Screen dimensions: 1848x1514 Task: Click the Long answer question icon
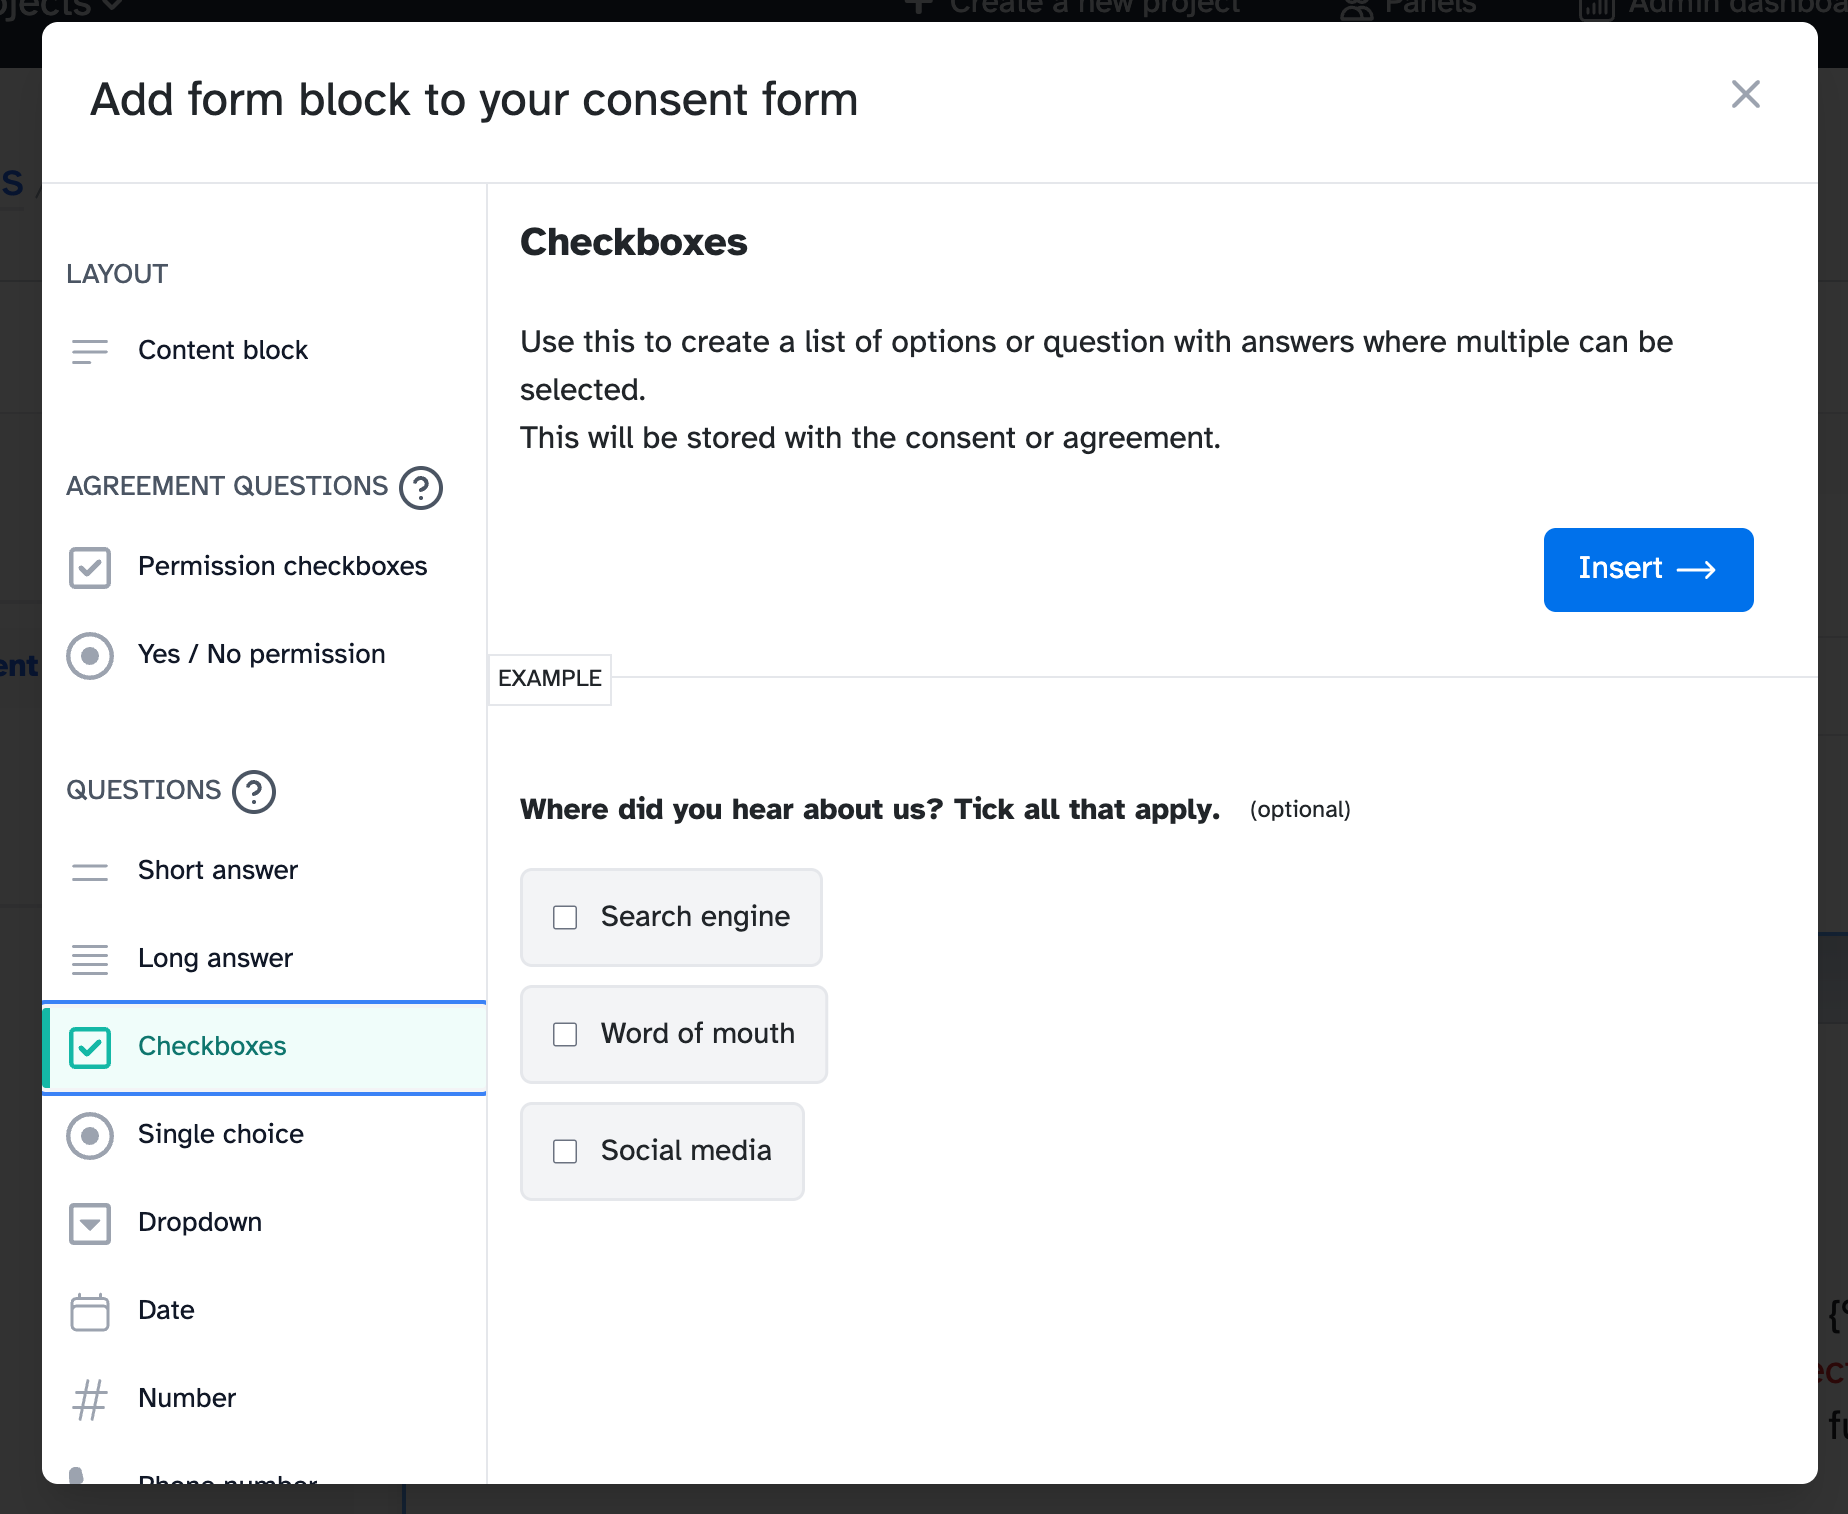(90, 959)
